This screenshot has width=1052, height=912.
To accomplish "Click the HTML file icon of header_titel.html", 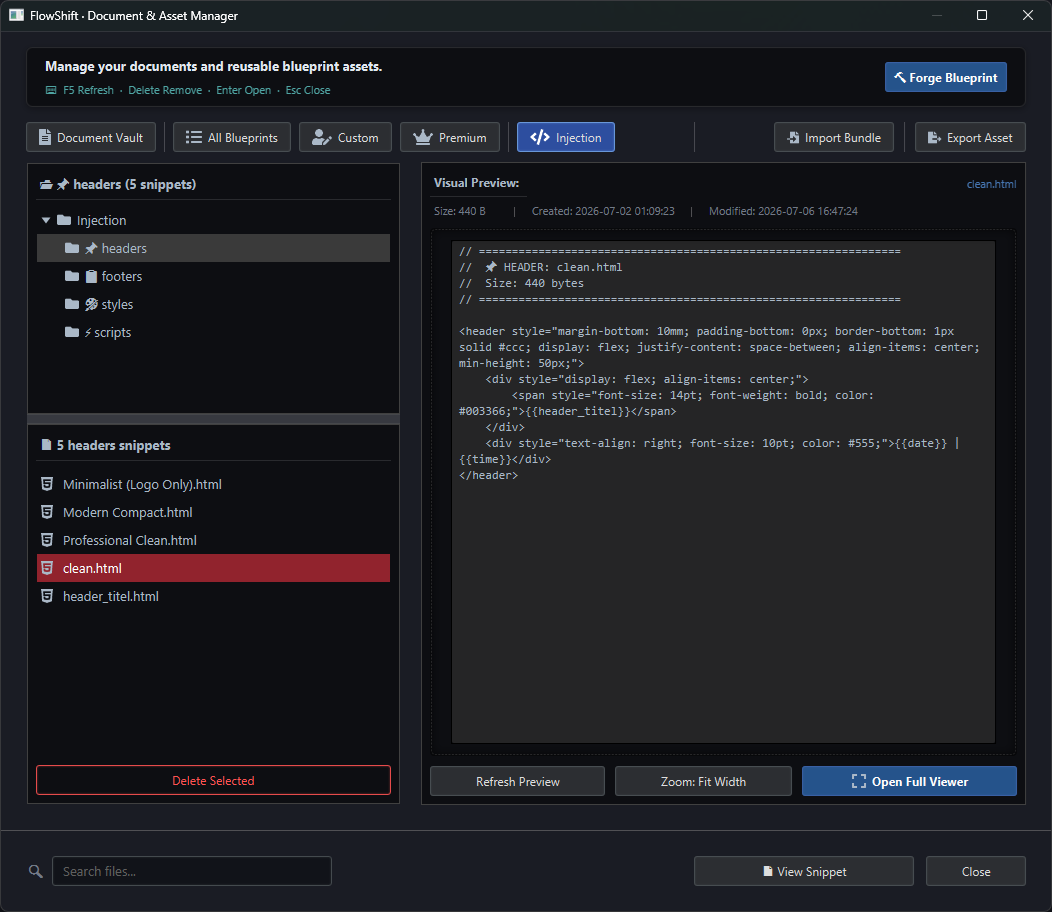I will pos(47,596).
